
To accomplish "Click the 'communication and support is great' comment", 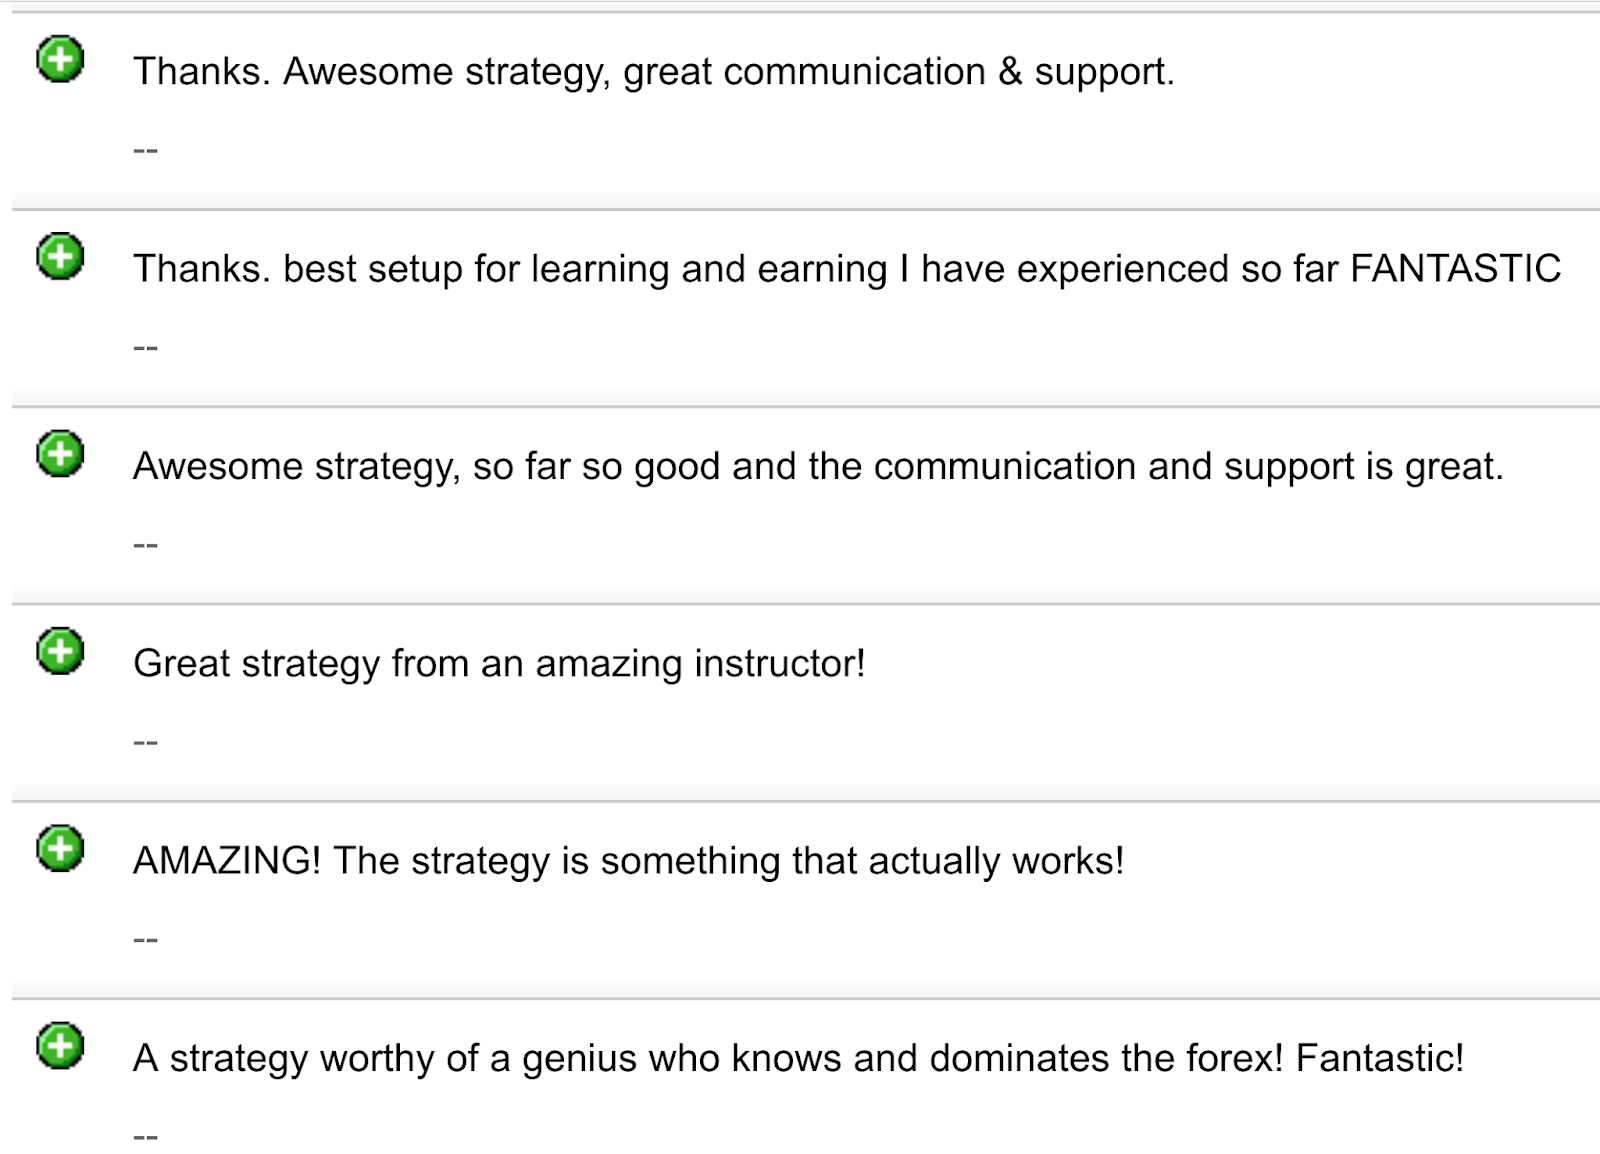I will [818, 467].
